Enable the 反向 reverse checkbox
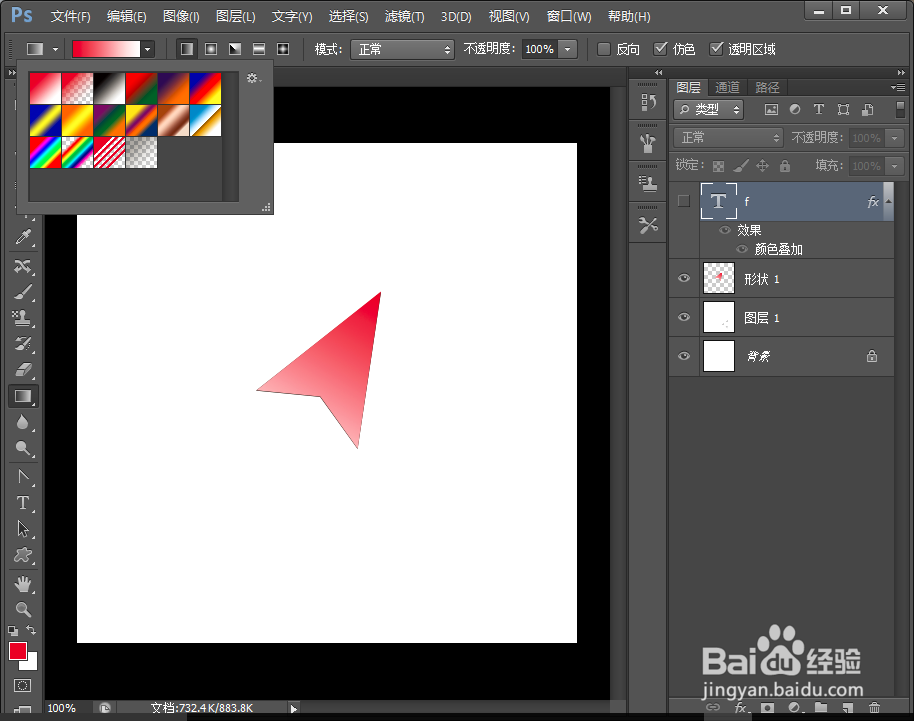This screenshot has width=914, height=721. (604, 49)
